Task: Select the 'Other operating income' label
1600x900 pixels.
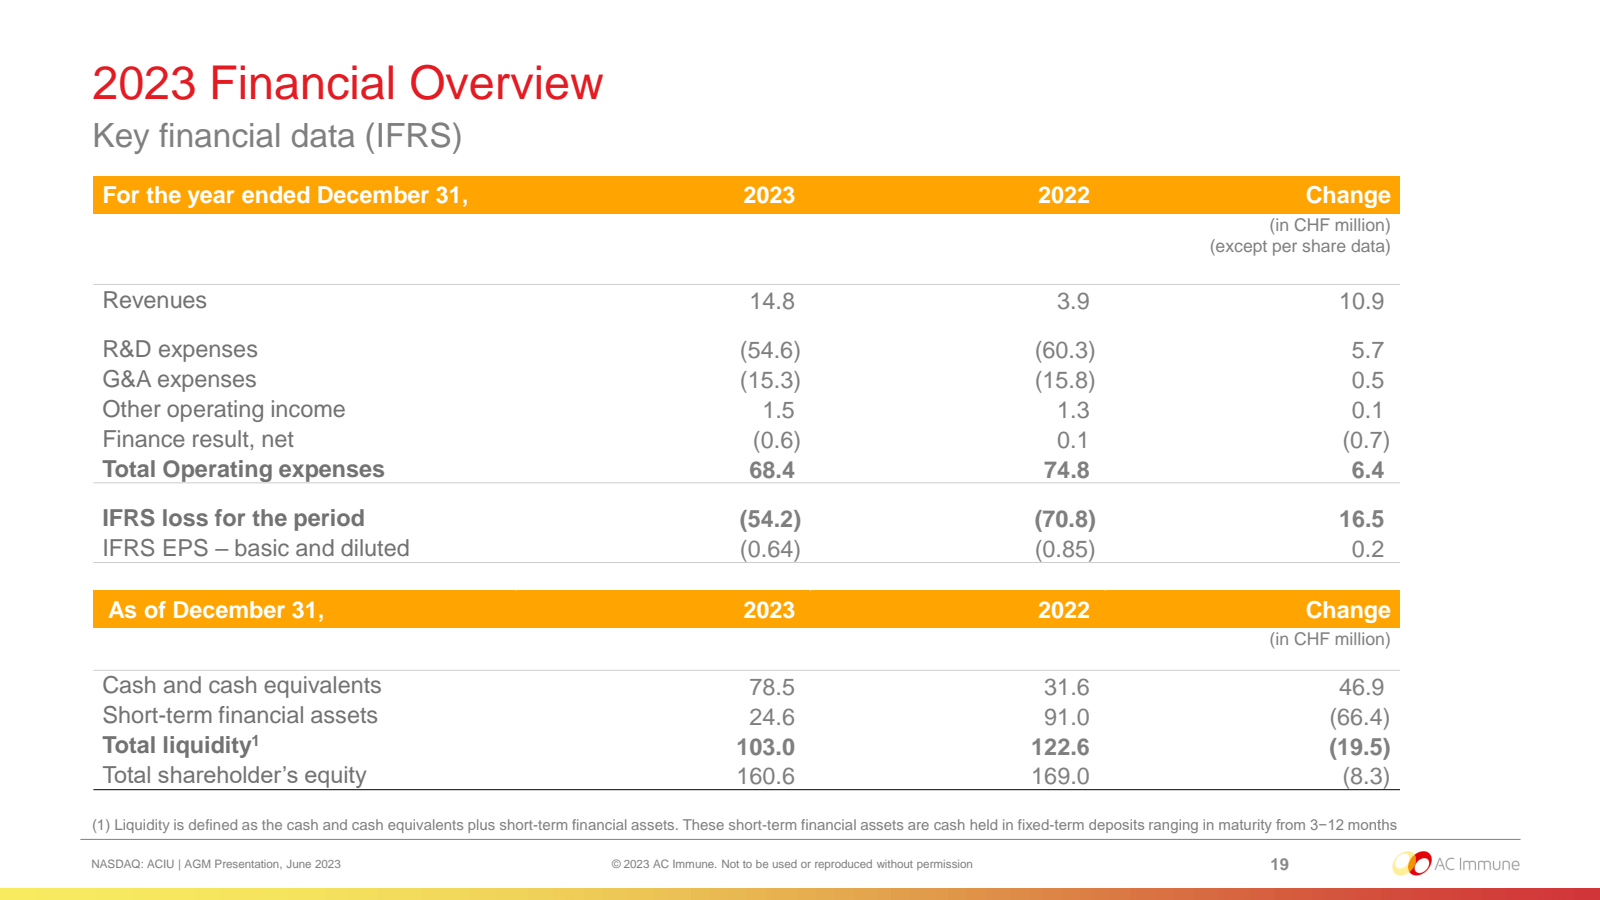Action: pos(224,410)
